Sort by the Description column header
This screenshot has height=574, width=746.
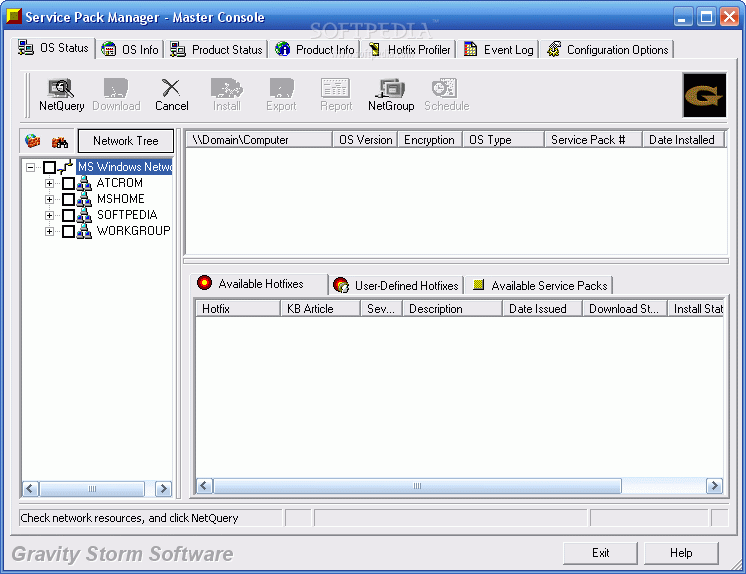(x=452, y=309)
